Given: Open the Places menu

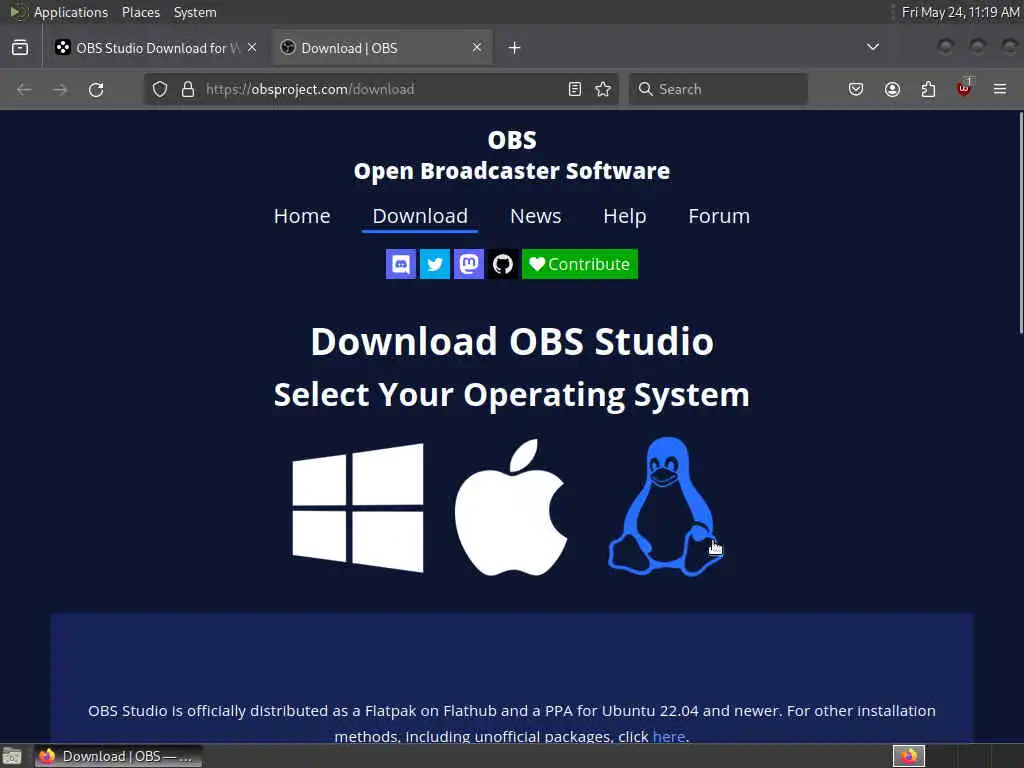Looking at the screenshot, I should (141, 12).
